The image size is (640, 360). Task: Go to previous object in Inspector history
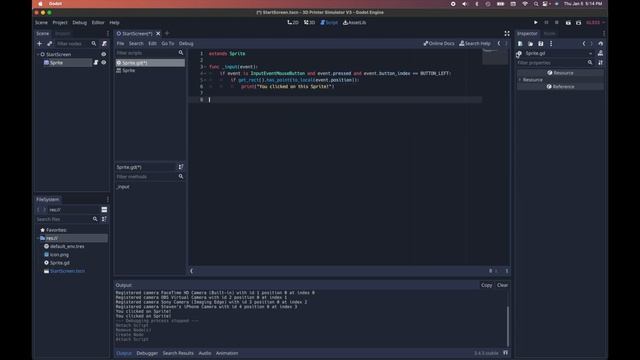(x=584, y=43)
